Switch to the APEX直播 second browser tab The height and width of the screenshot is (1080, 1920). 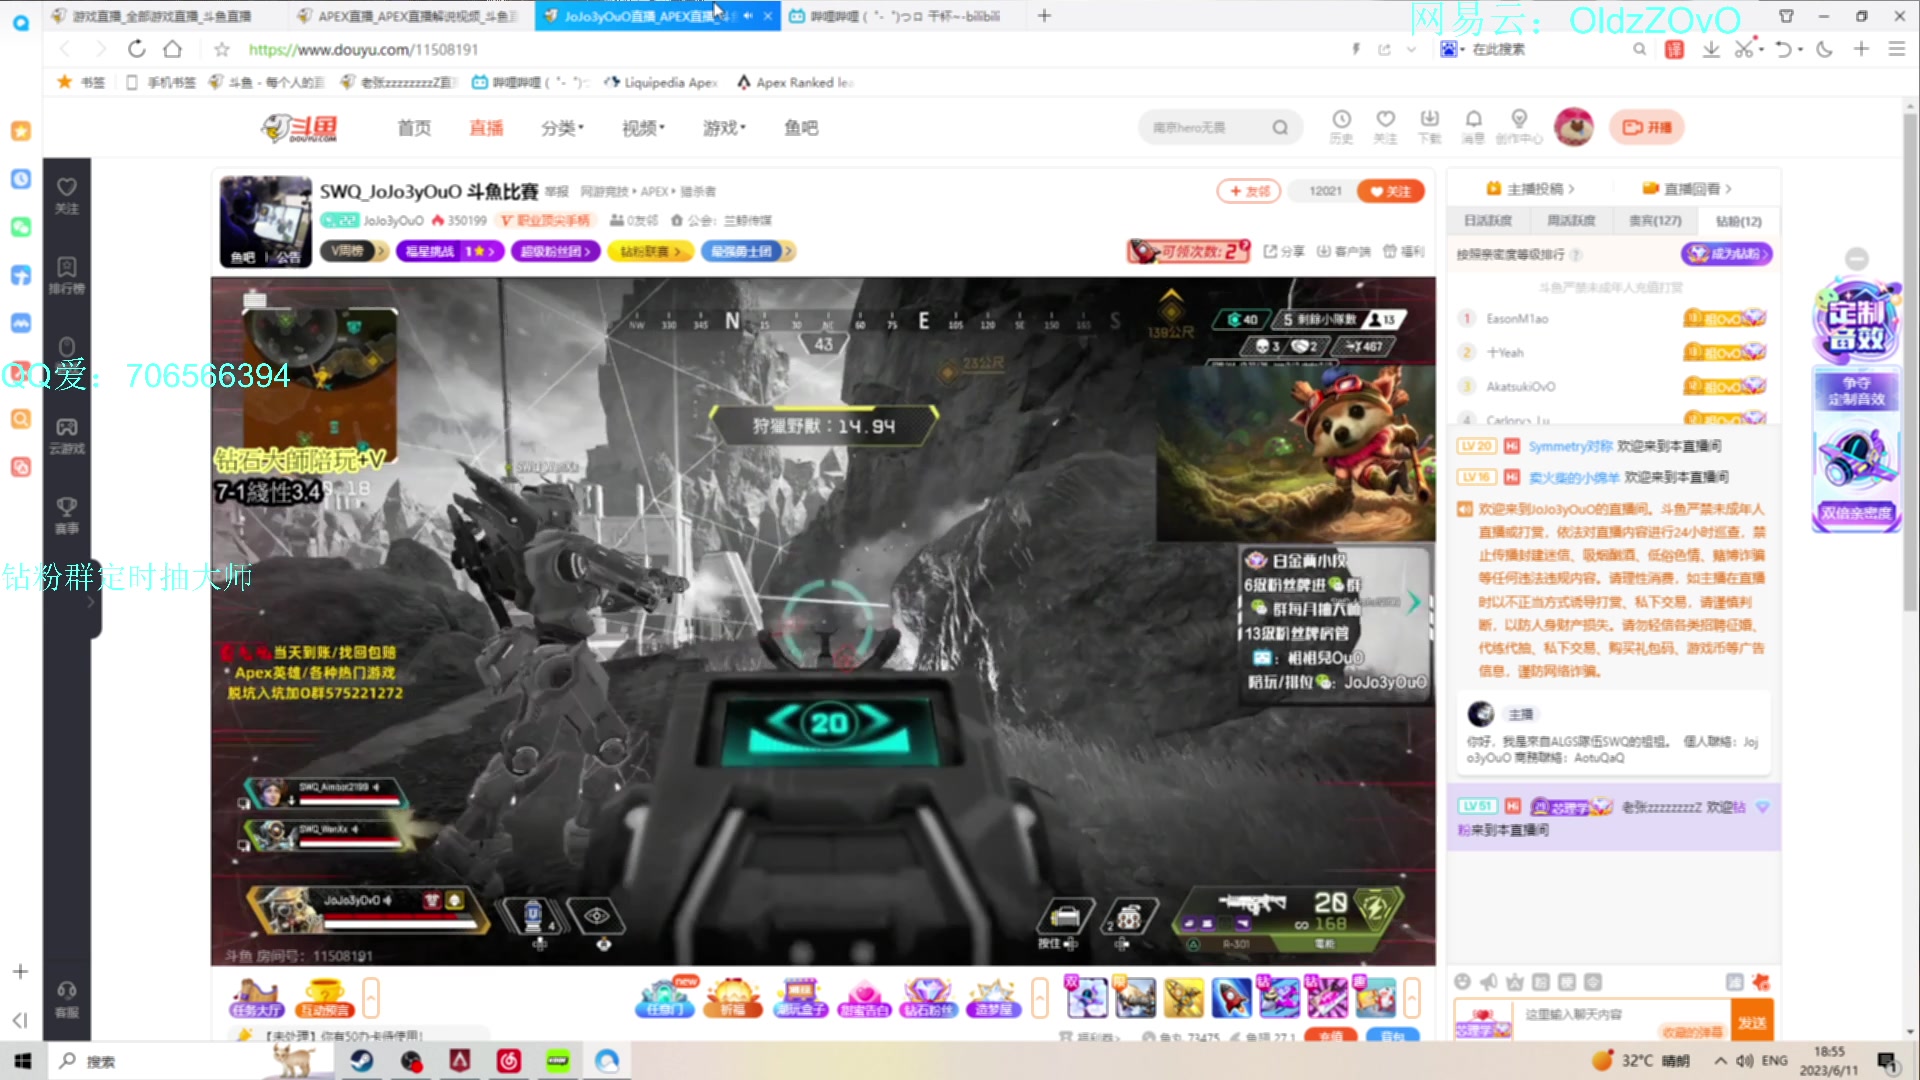410,16
